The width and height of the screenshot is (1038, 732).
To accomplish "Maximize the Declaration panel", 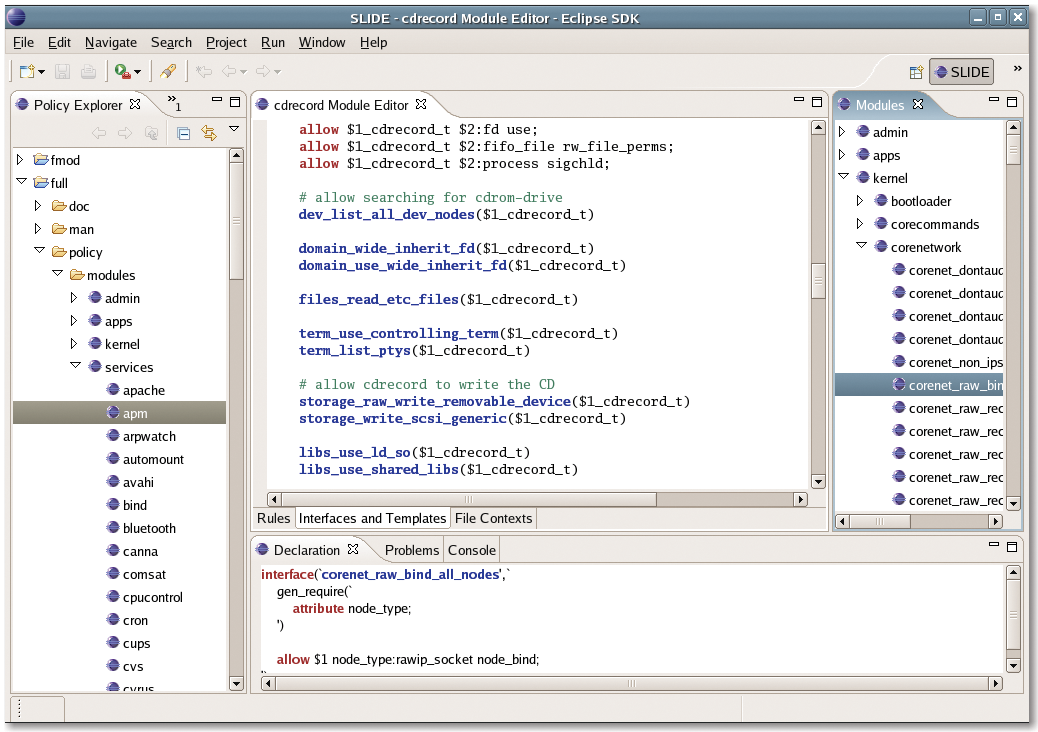I will pyautogui.click(x=1012, y=547).
